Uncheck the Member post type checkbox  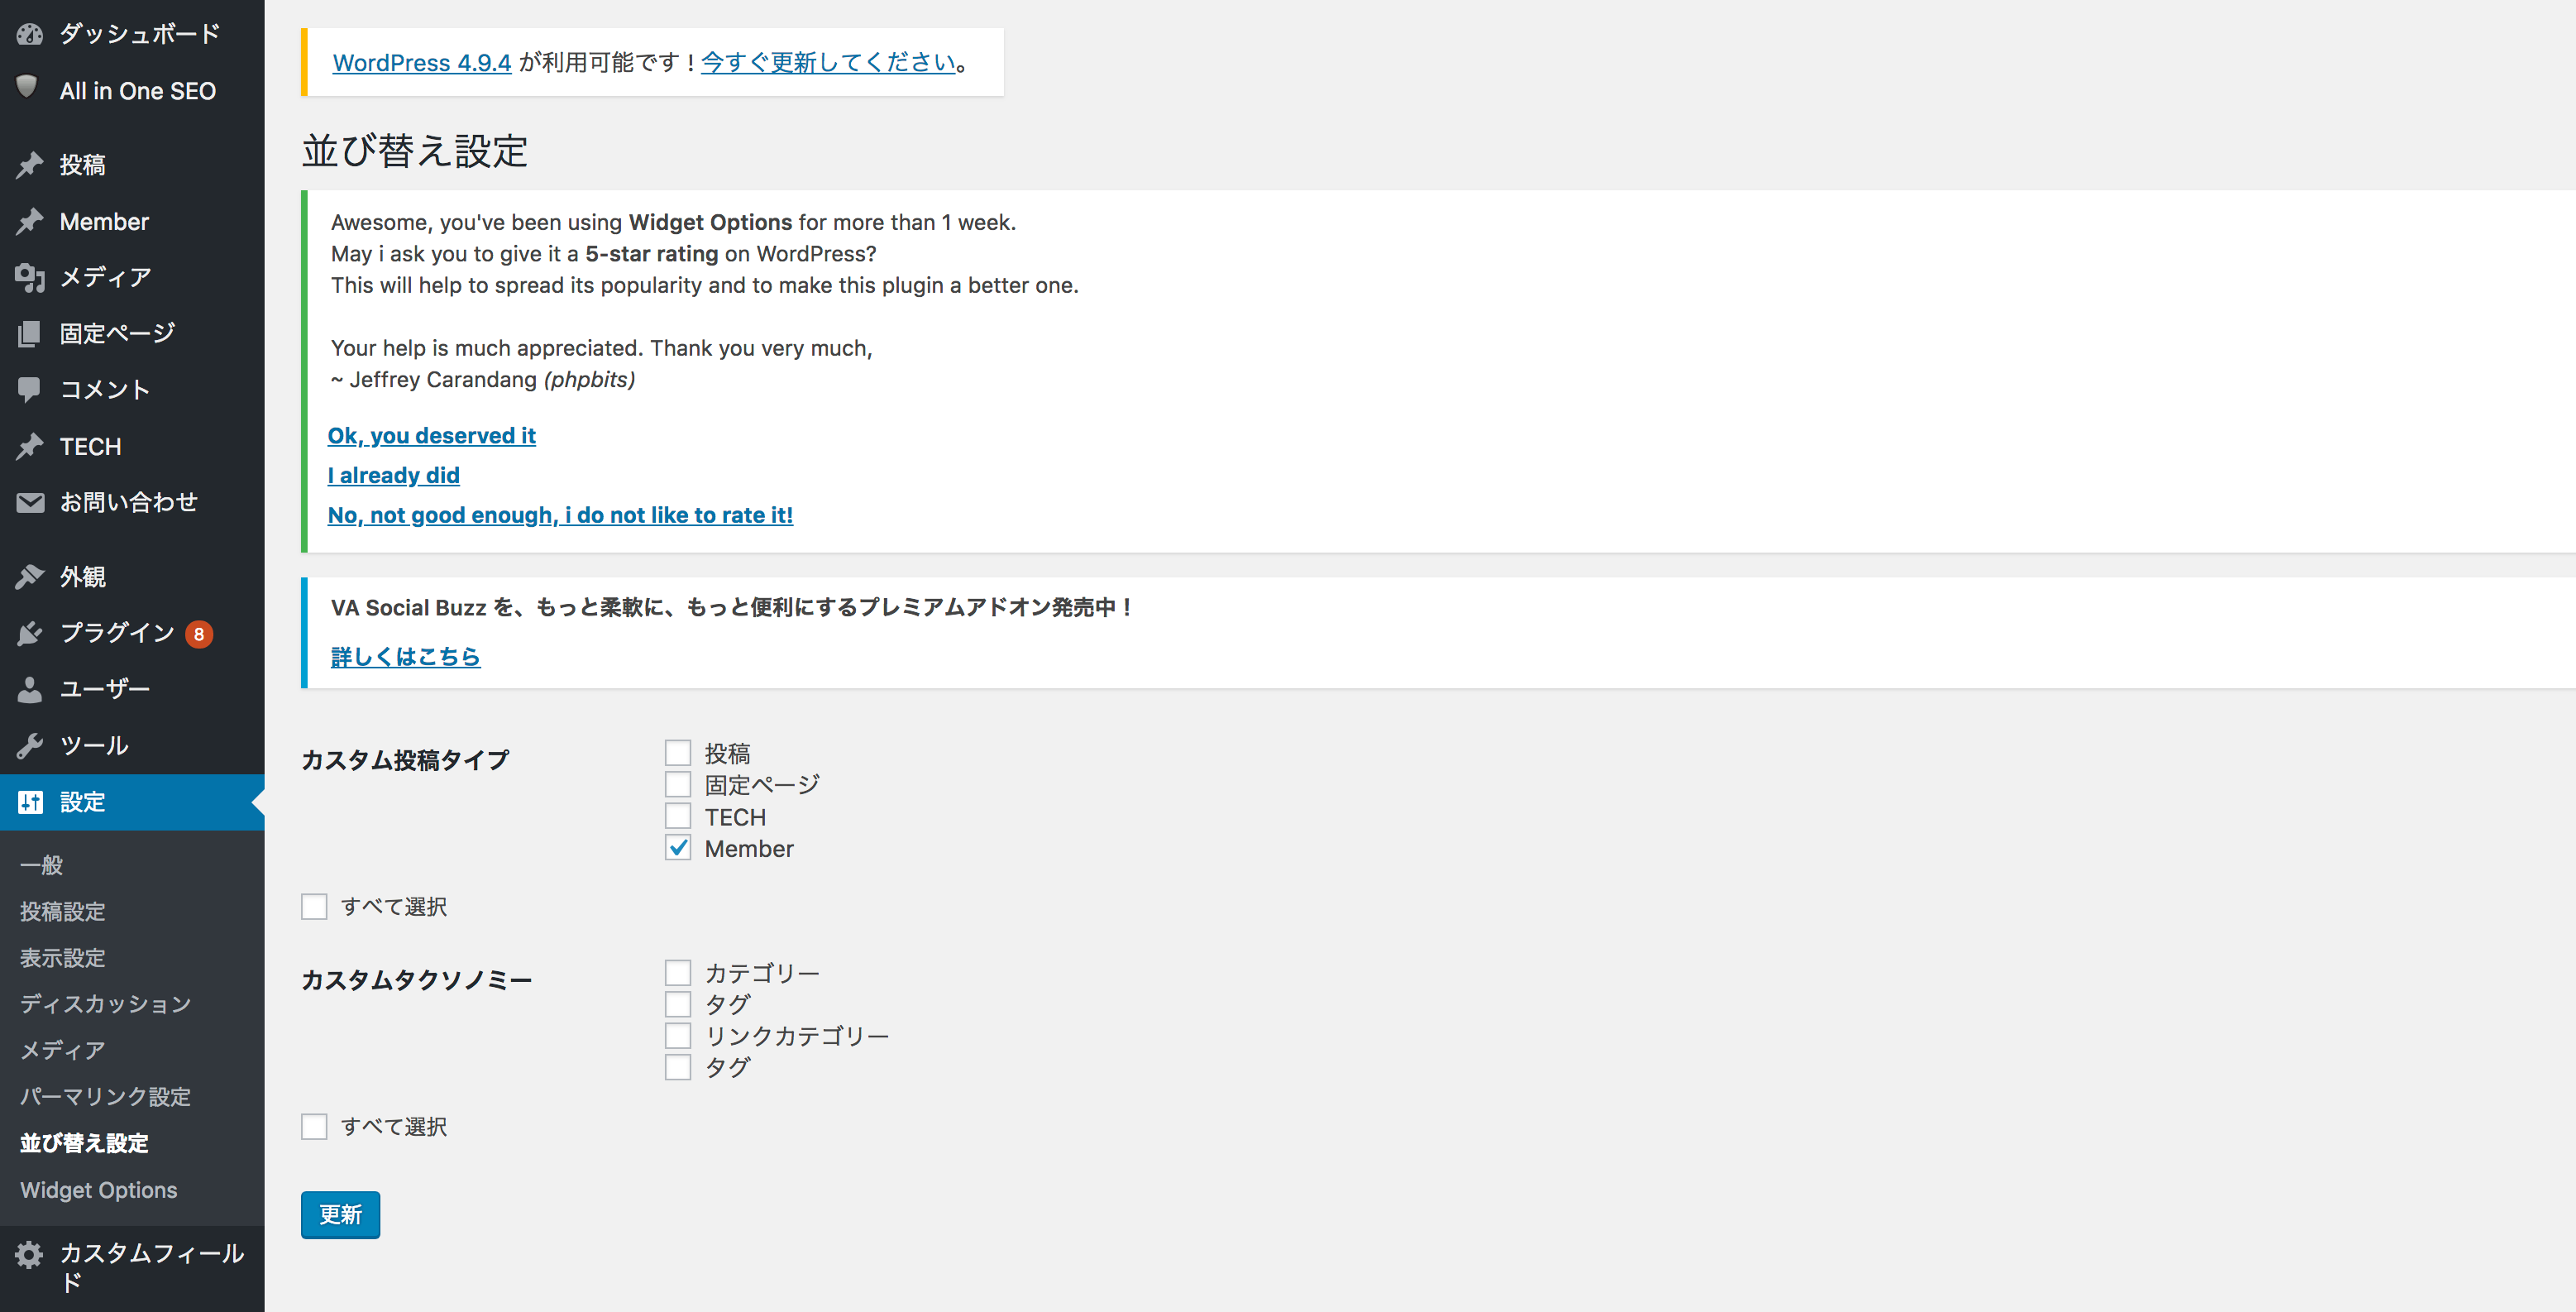pyautogui.click(x=678, y=848)
